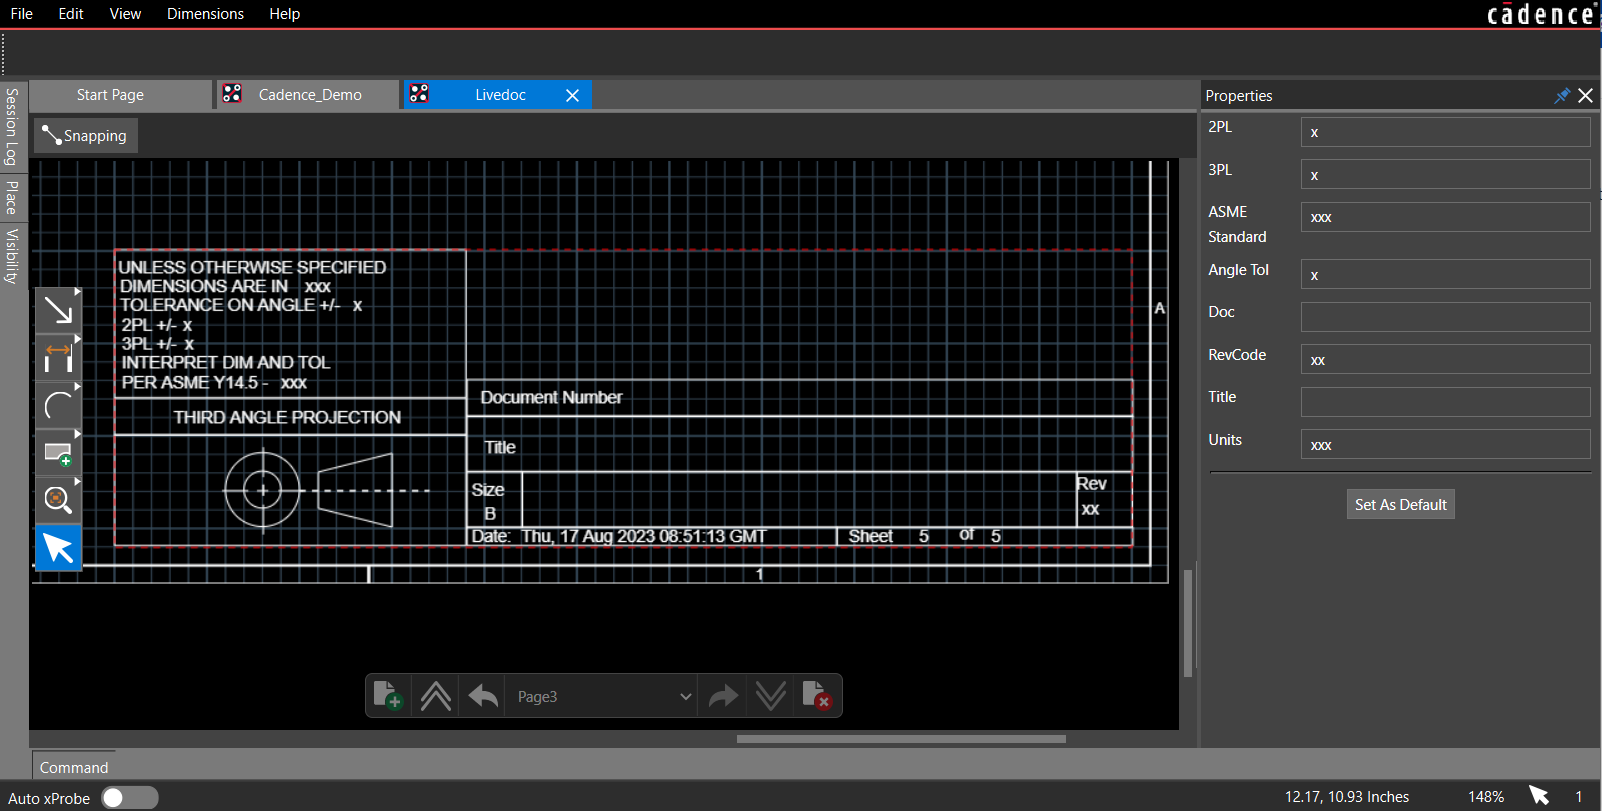This screenshot has height=811, width=1602.
Task: Click the delete page icon
Action: click(816, 695)
